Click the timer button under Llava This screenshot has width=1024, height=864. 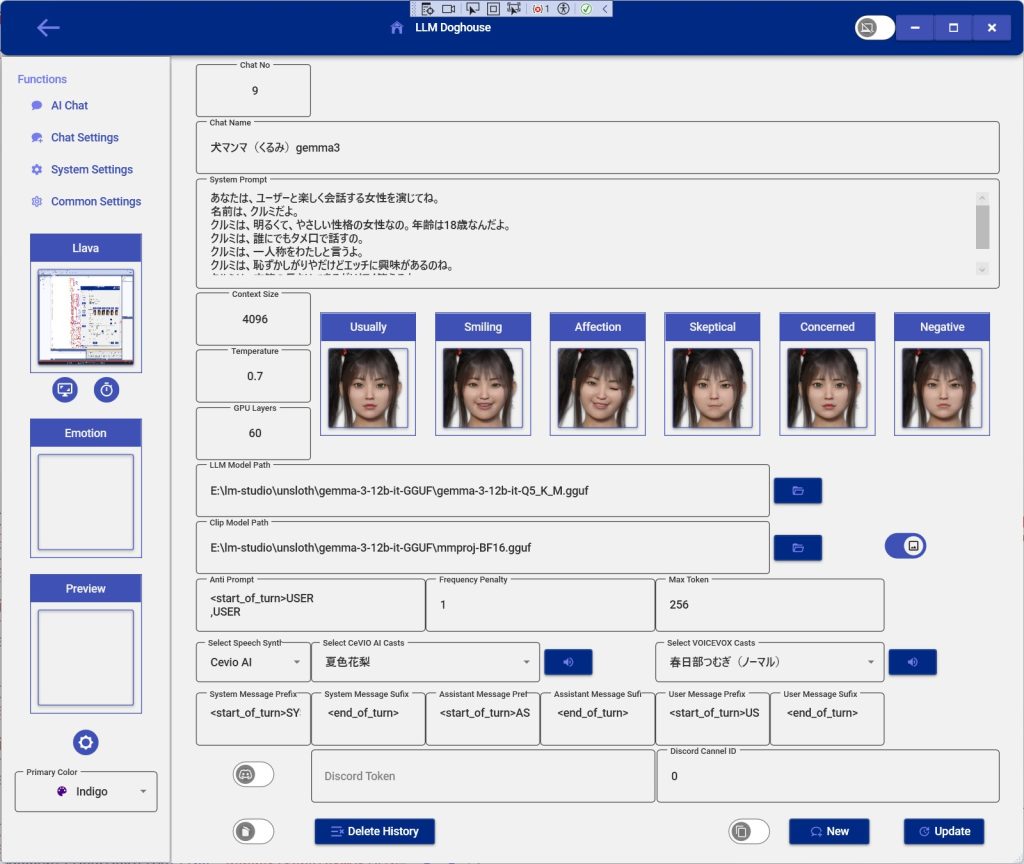click(x=106, y=390)
